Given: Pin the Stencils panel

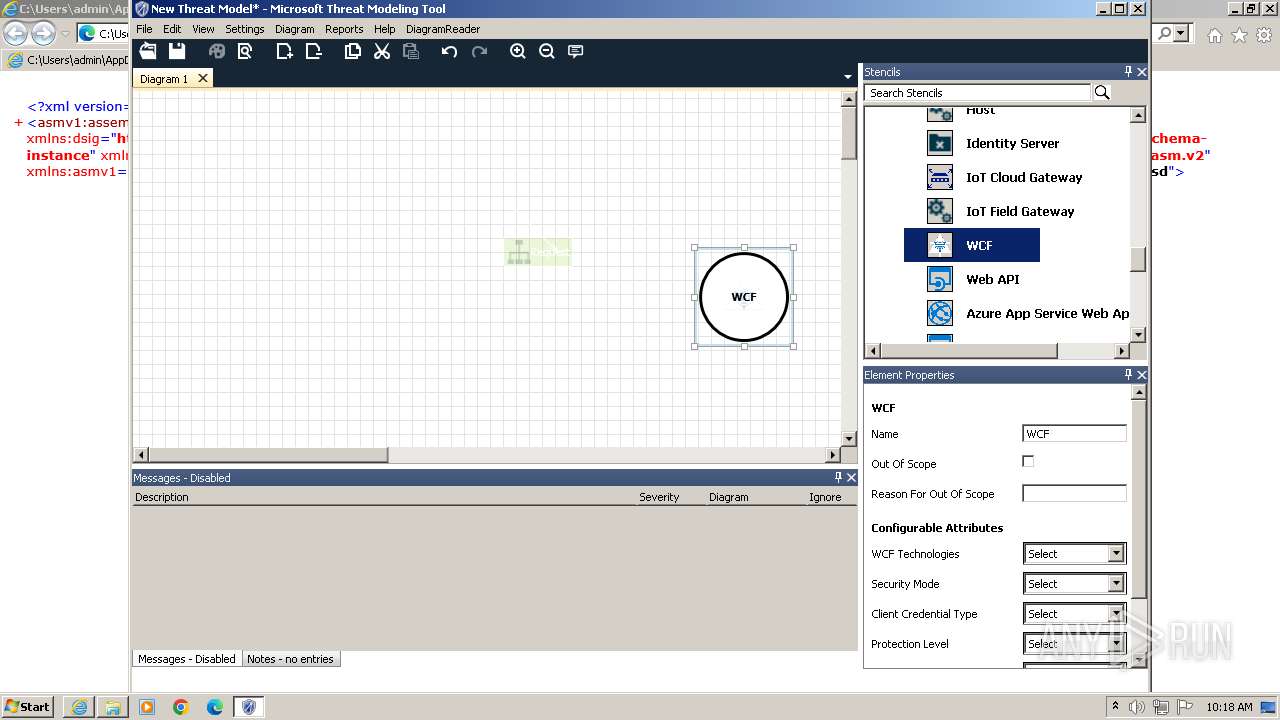Looking at the screenshot, I should point(1128,72).
